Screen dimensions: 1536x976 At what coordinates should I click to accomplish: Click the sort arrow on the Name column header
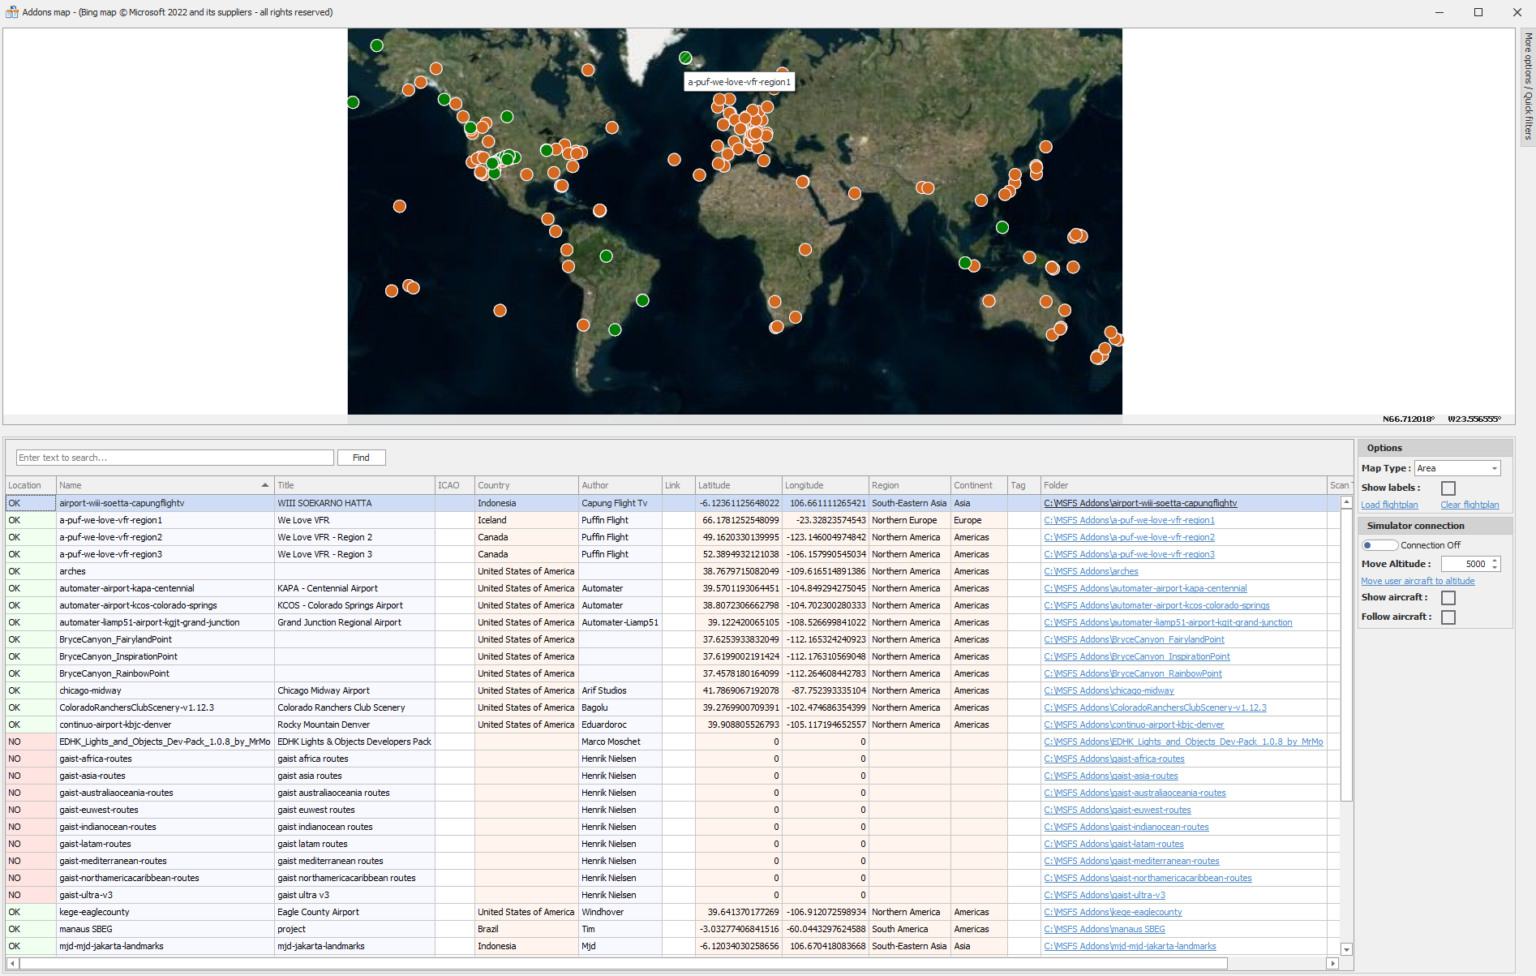(x=267, y=485)
